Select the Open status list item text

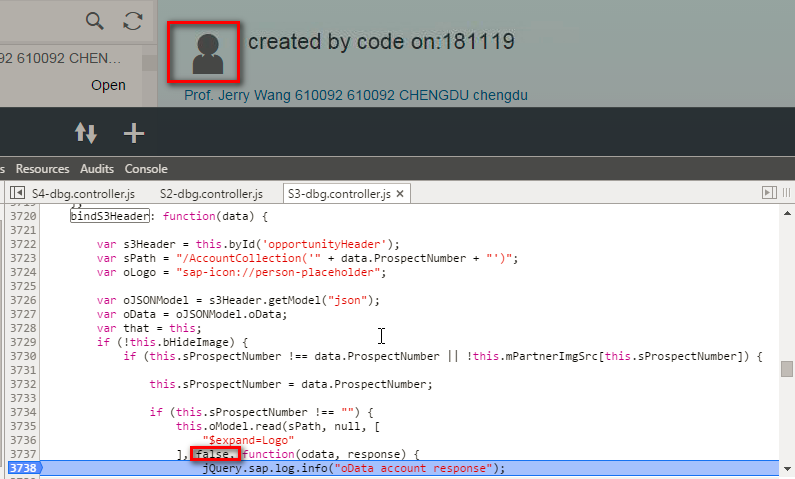click(x=109, y=85)
